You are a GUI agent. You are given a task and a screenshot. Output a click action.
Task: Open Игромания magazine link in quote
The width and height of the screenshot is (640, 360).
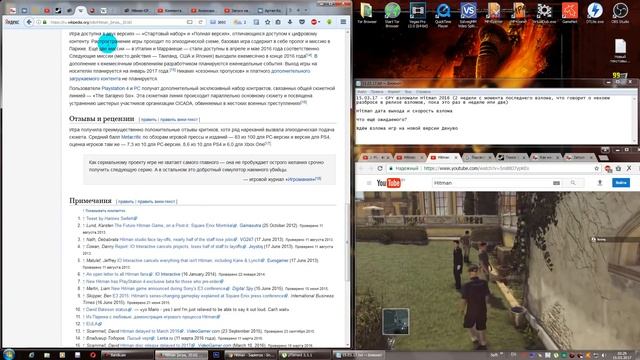point(301,179)
